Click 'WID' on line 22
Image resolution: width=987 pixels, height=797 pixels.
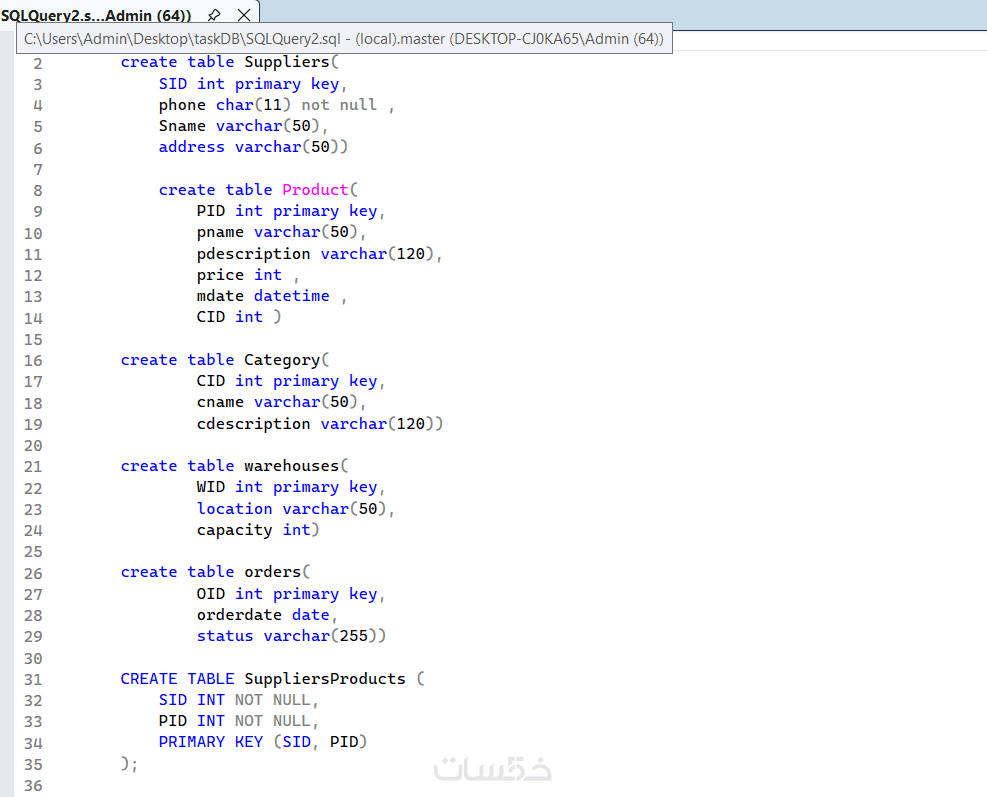pos(210,487)
